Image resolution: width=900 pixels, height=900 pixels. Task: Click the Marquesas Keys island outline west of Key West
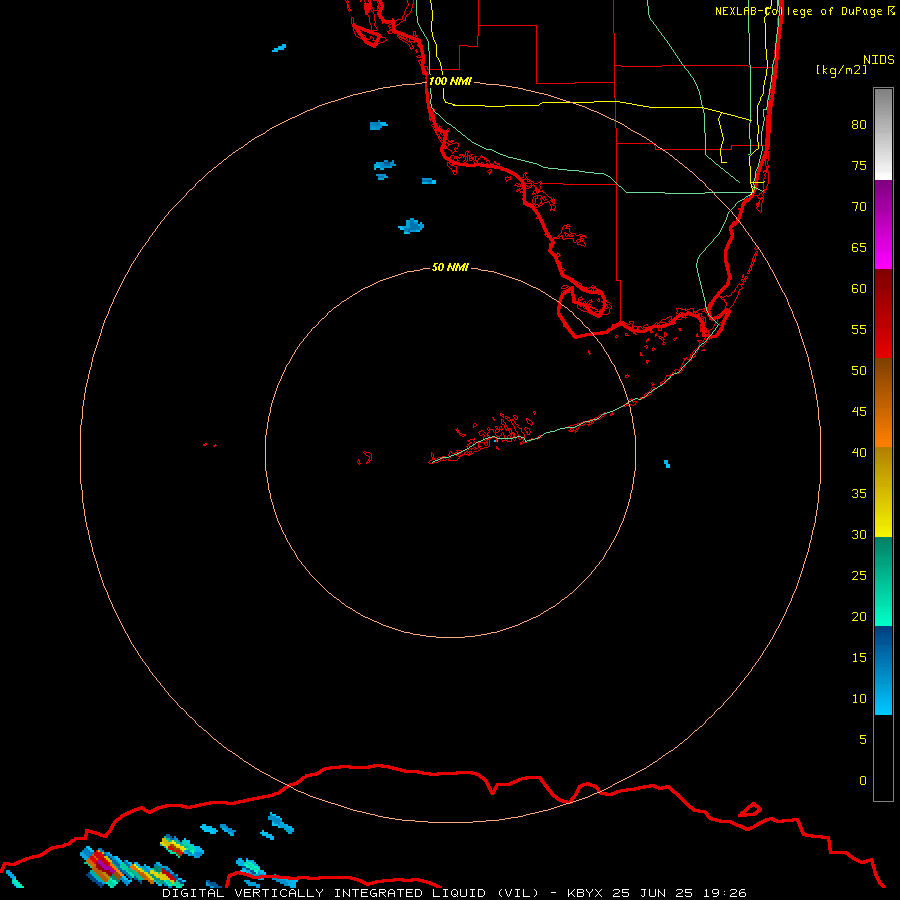[x=365, y=458]
